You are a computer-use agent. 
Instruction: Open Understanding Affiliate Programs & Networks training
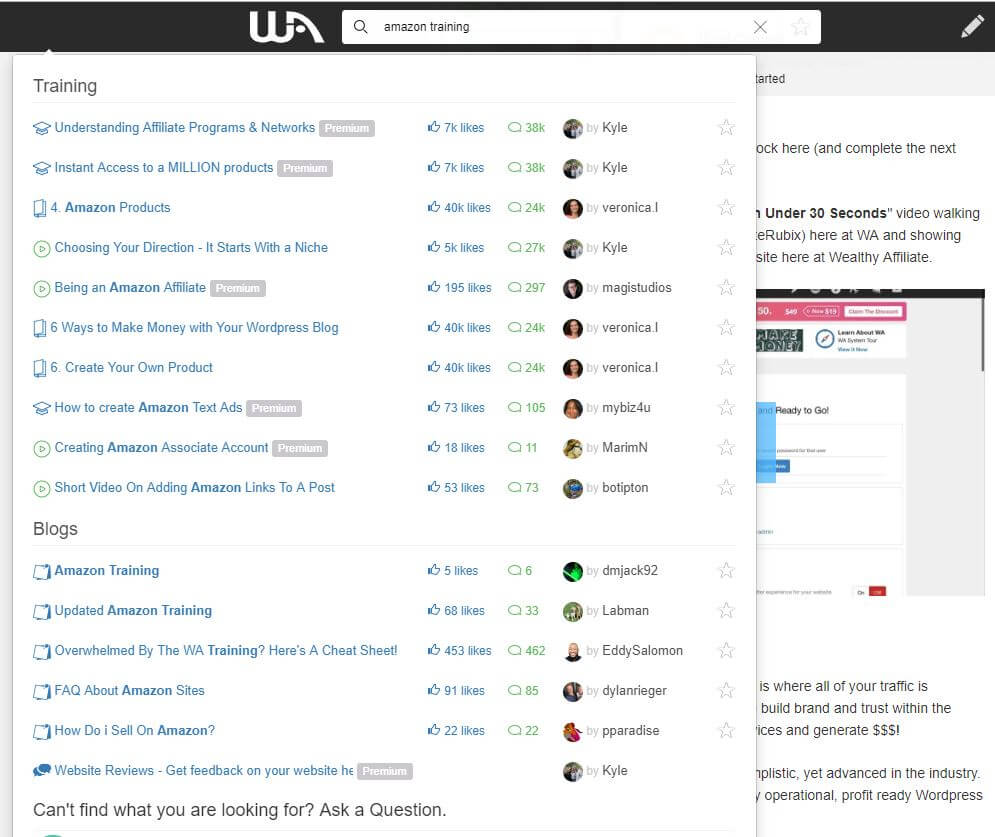[185, 128]
